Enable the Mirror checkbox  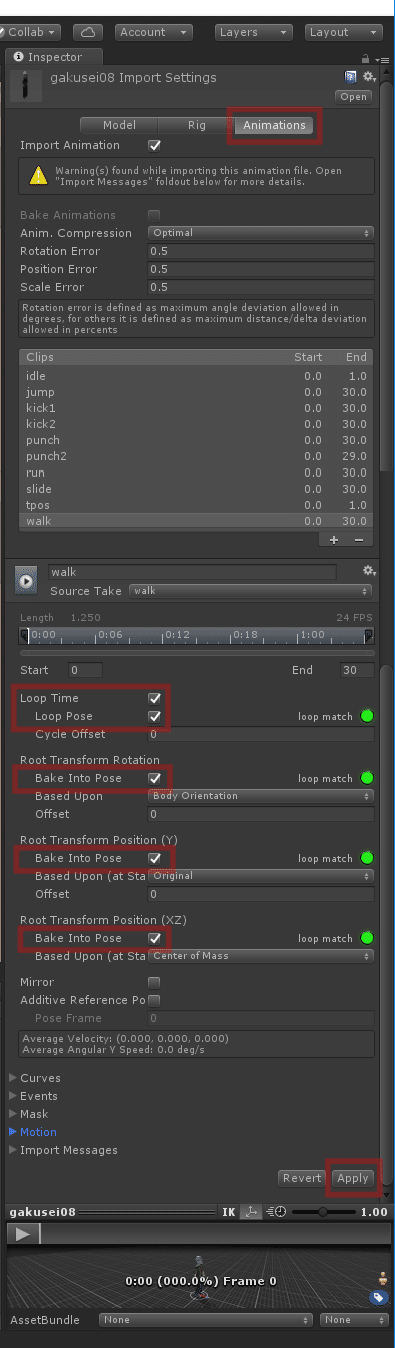click(154, 982)
